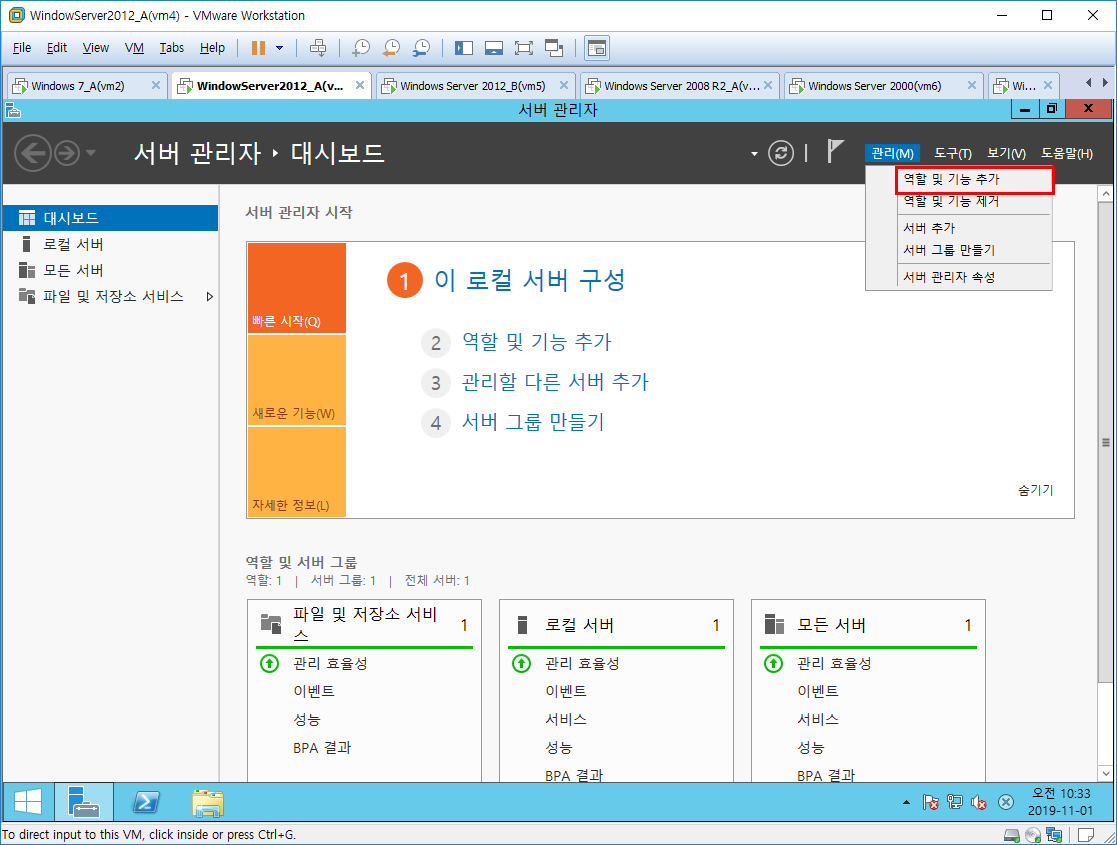Select 파일 및 저장소 서비스 sidebar item
Screen dimensions: 1117x845
pos(110,296)
